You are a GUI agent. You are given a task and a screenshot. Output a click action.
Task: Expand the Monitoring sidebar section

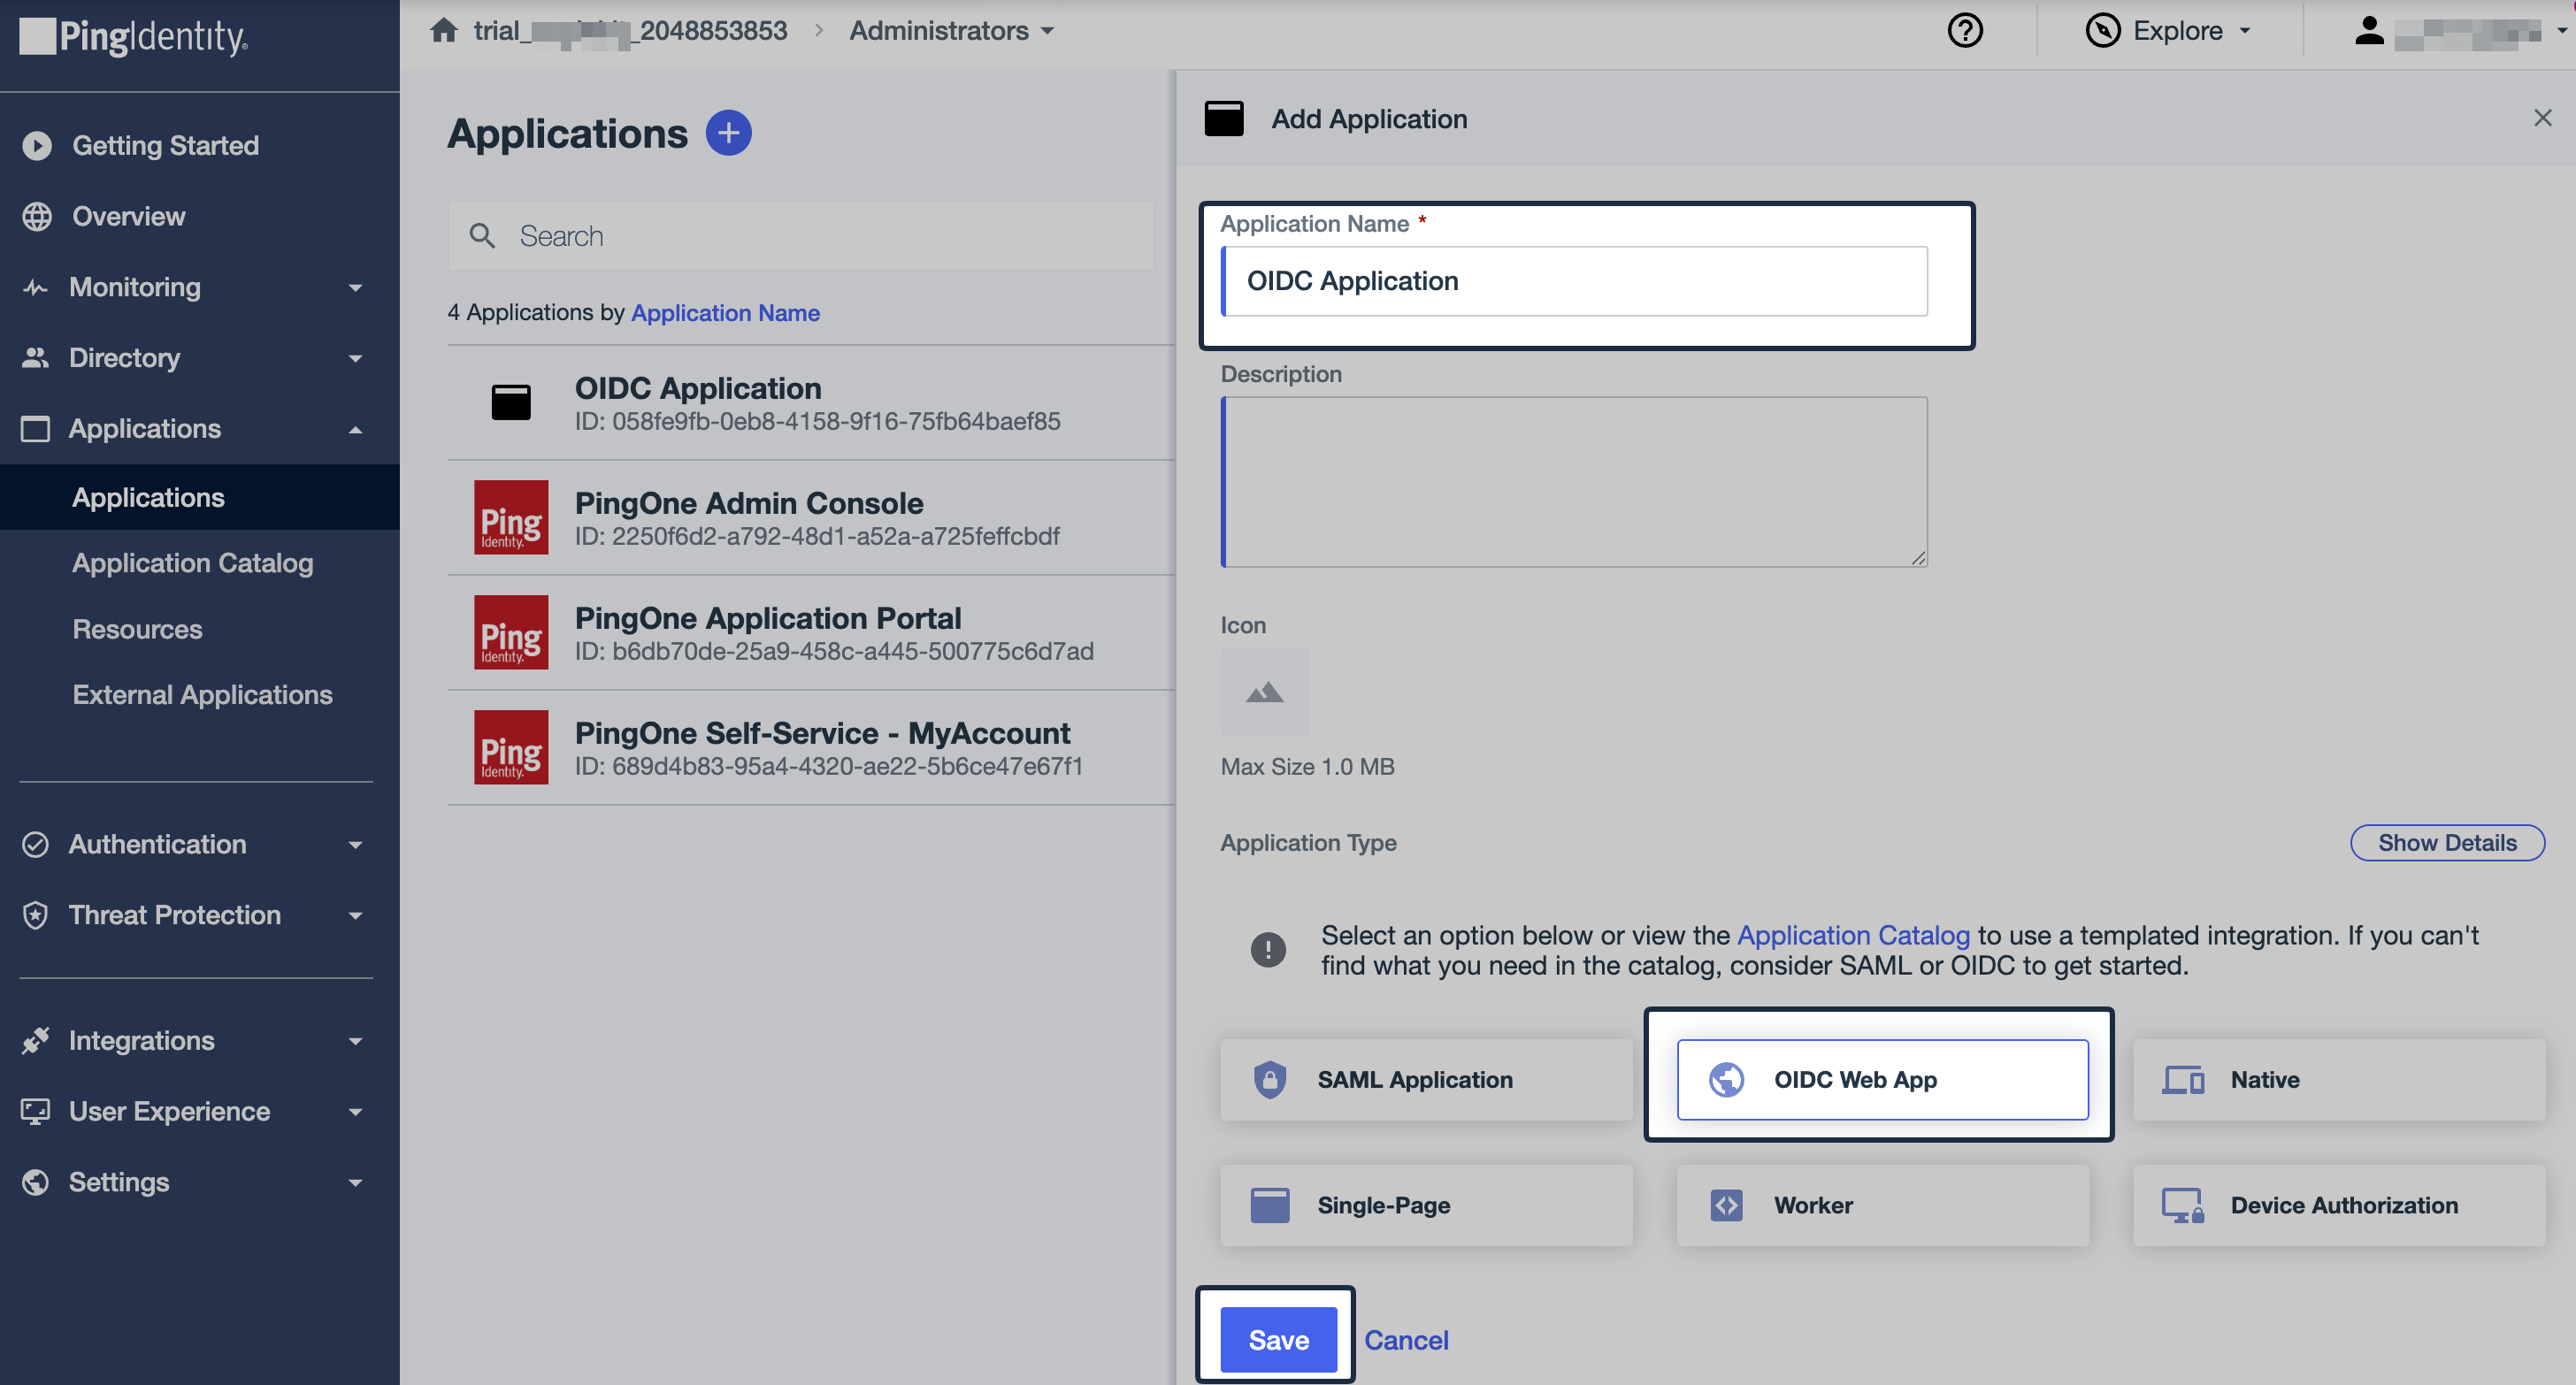(355, 287)
